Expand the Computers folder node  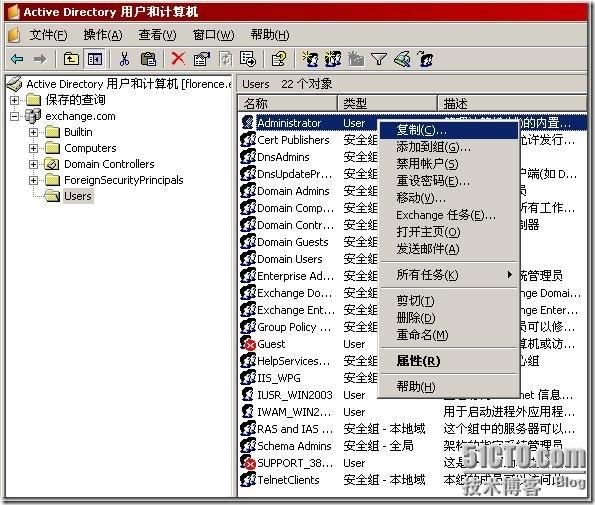tap(33, 148)
